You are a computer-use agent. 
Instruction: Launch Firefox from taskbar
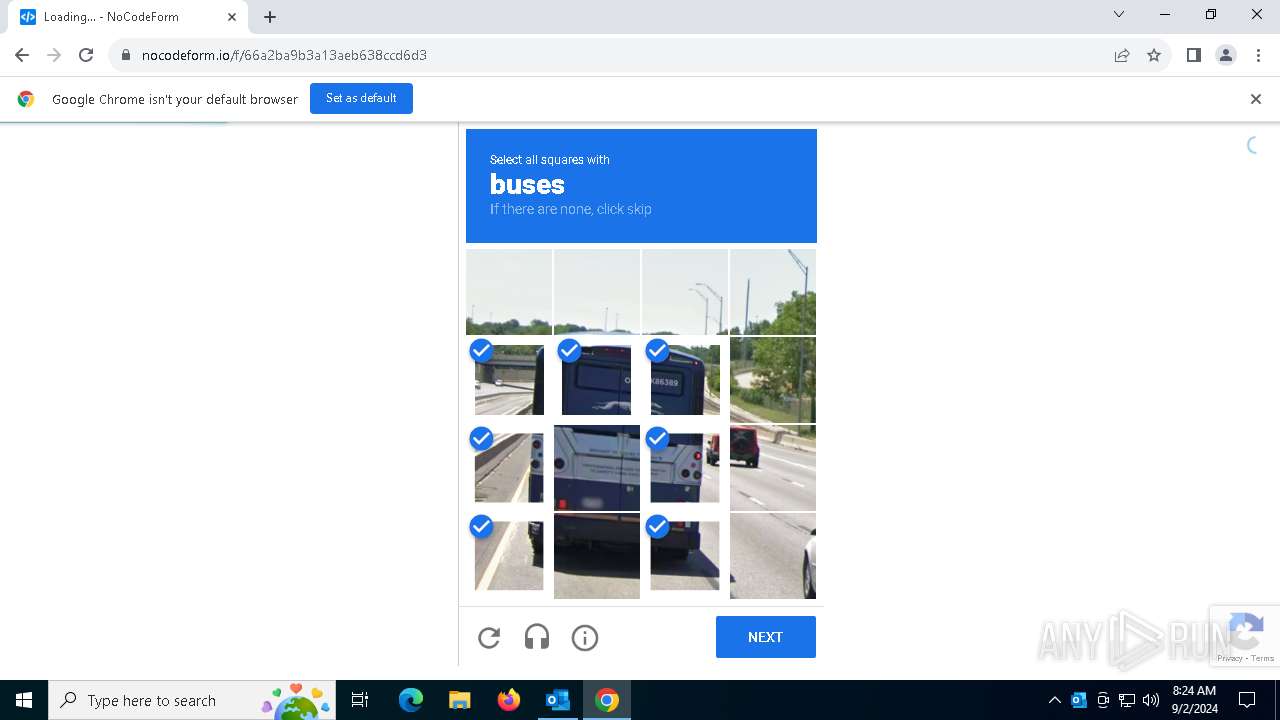click(x=509, y=700)
